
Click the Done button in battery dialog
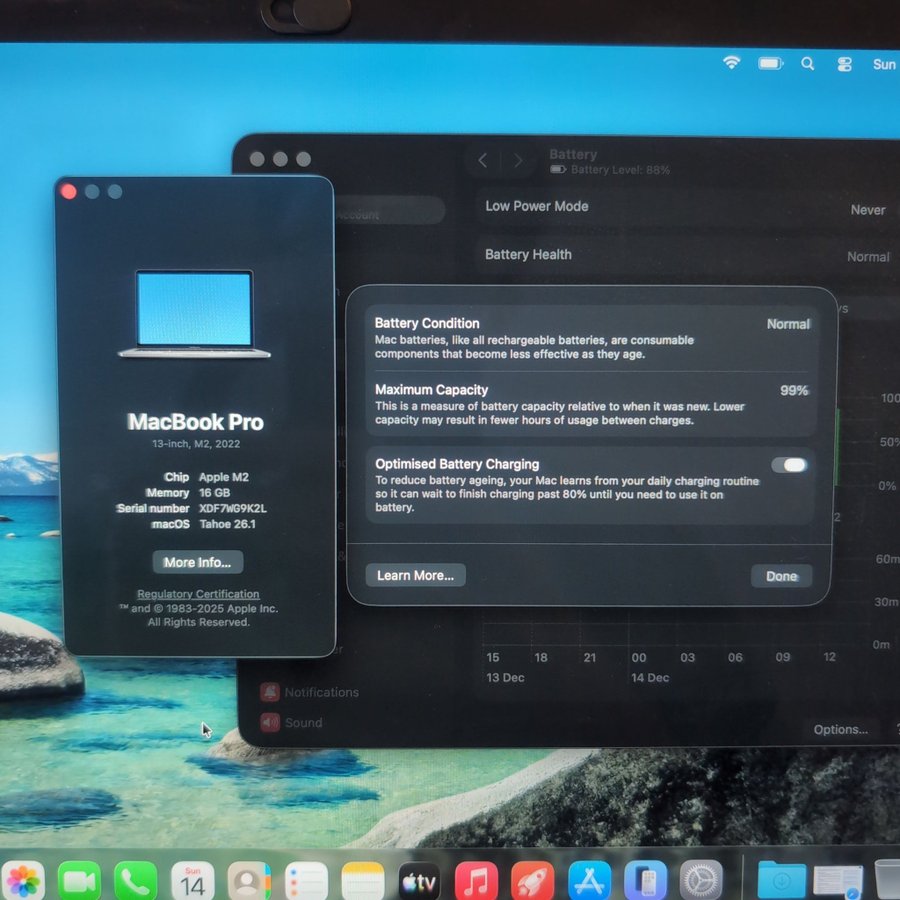point(781,576)
